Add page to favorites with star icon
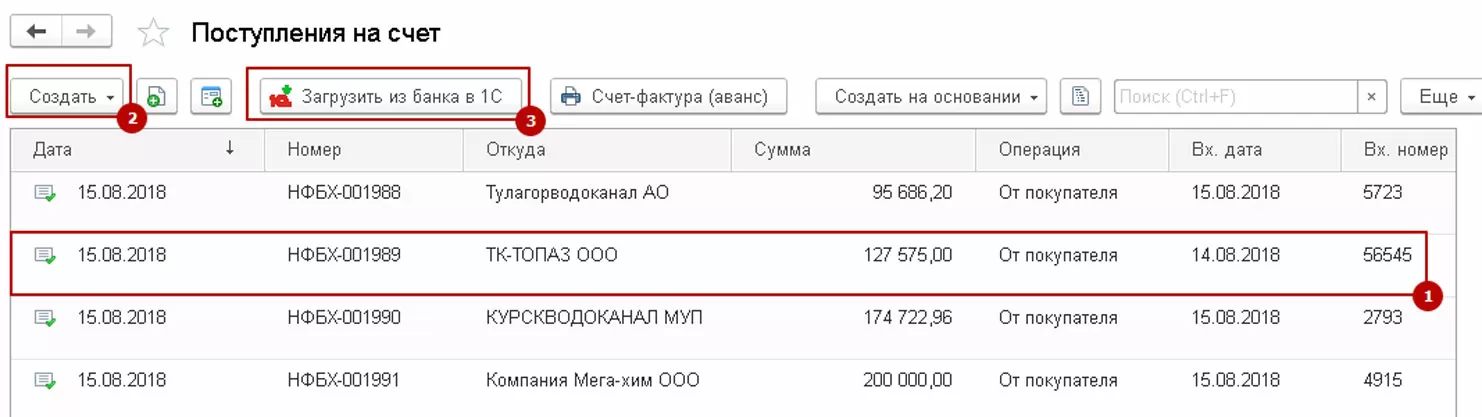The width and height of the screenshot is (1482, 417). pos(153,33)
